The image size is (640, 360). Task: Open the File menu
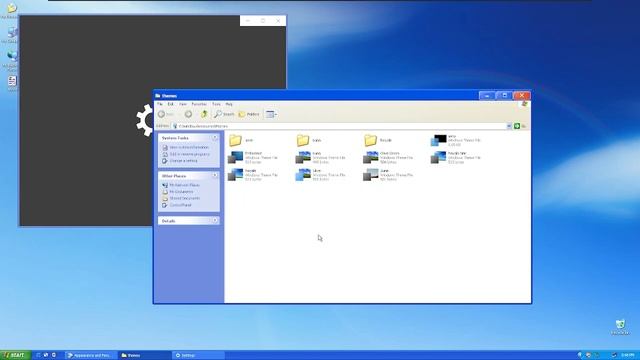(160, 104)
